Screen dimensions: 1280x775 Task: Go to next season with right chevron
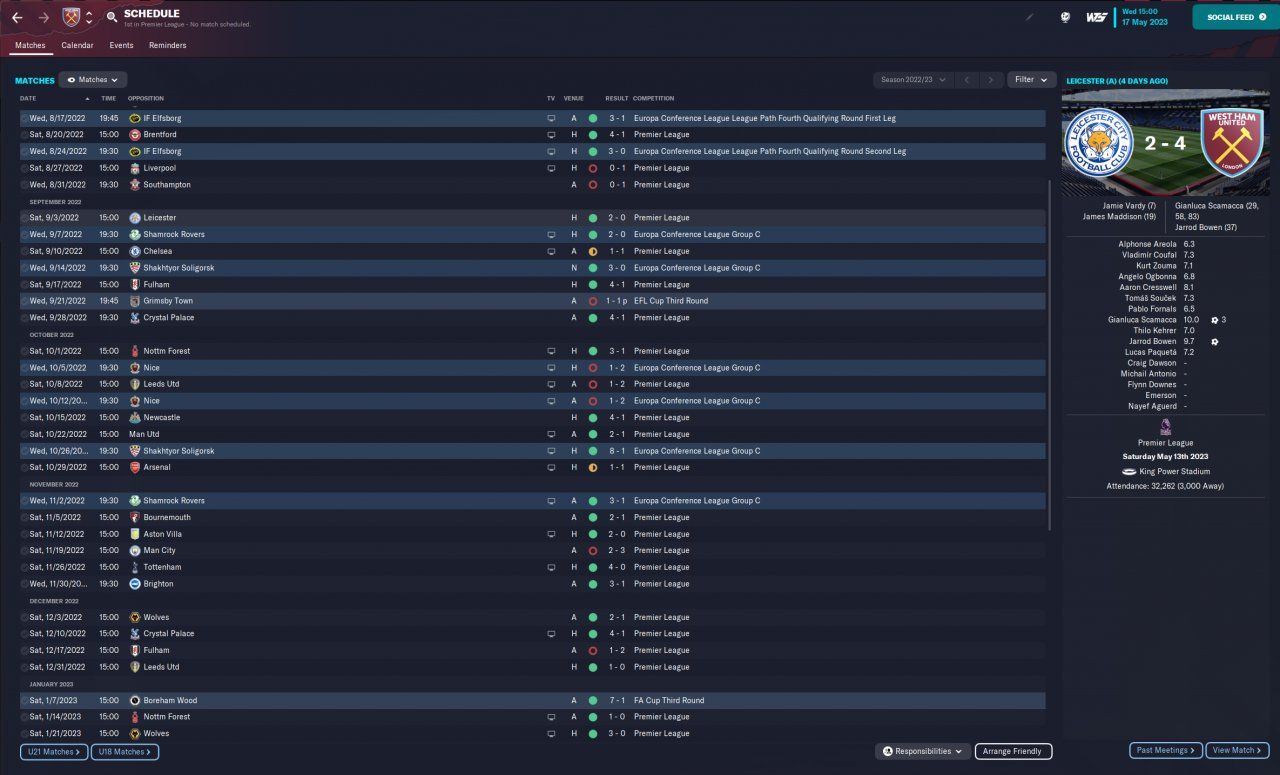[990, 80]
